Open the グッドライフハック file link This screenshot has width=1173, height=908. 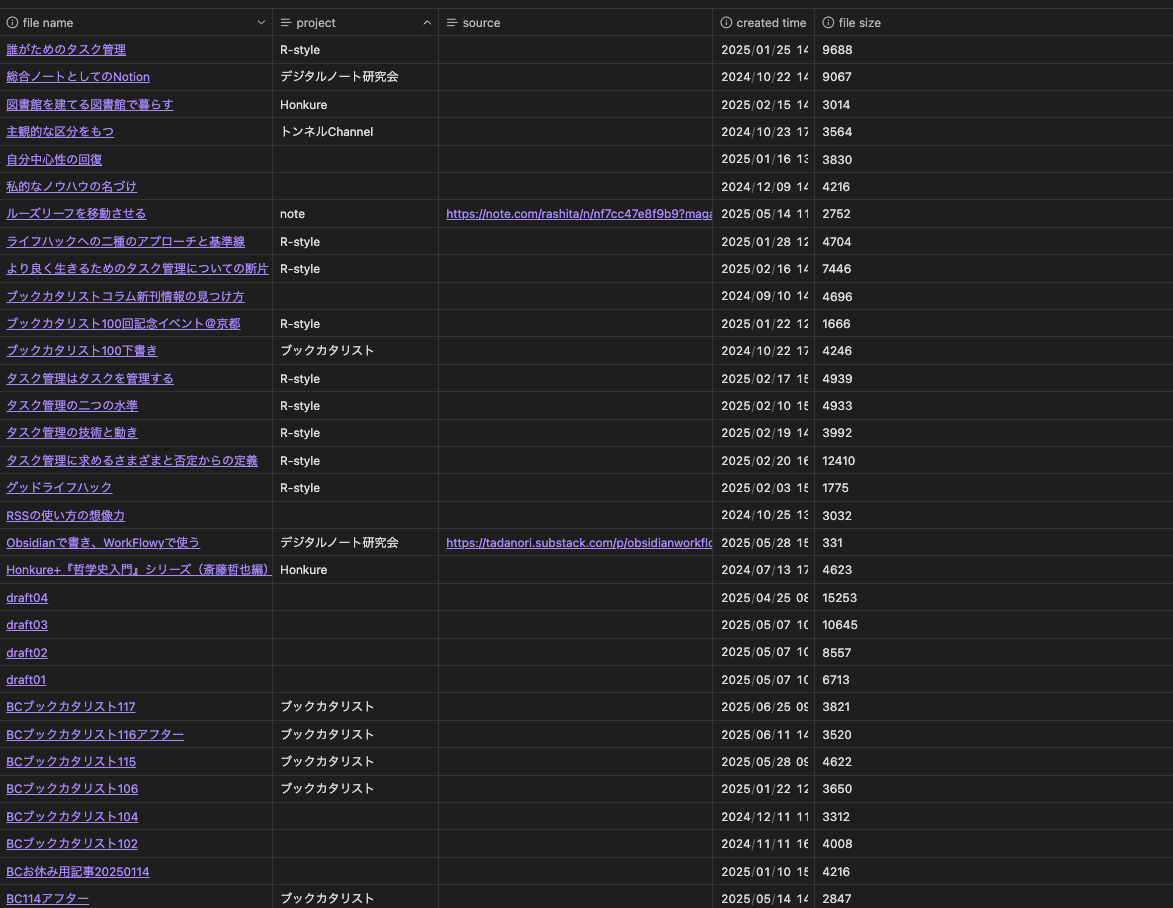coord(59,488)
